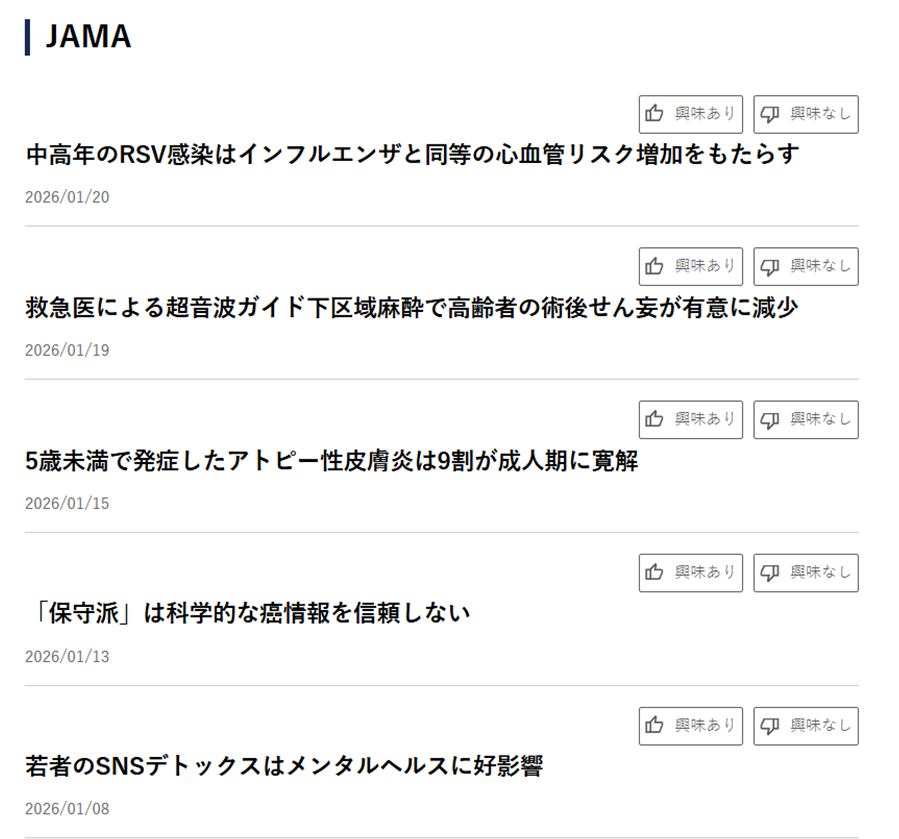
Task: Click thumbs-down icon for アトピー性皮膚炎 article
Action: pyautogui.click(x=770, y=419)
